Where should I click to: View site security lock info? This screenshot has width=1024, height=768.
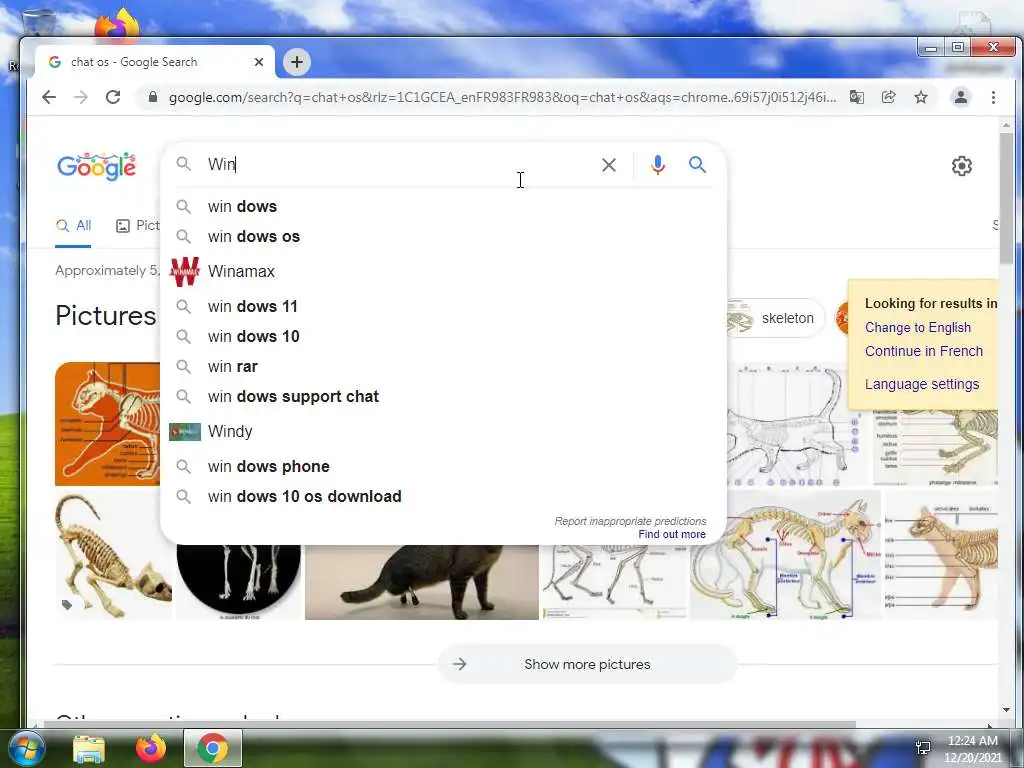(153, 97)
